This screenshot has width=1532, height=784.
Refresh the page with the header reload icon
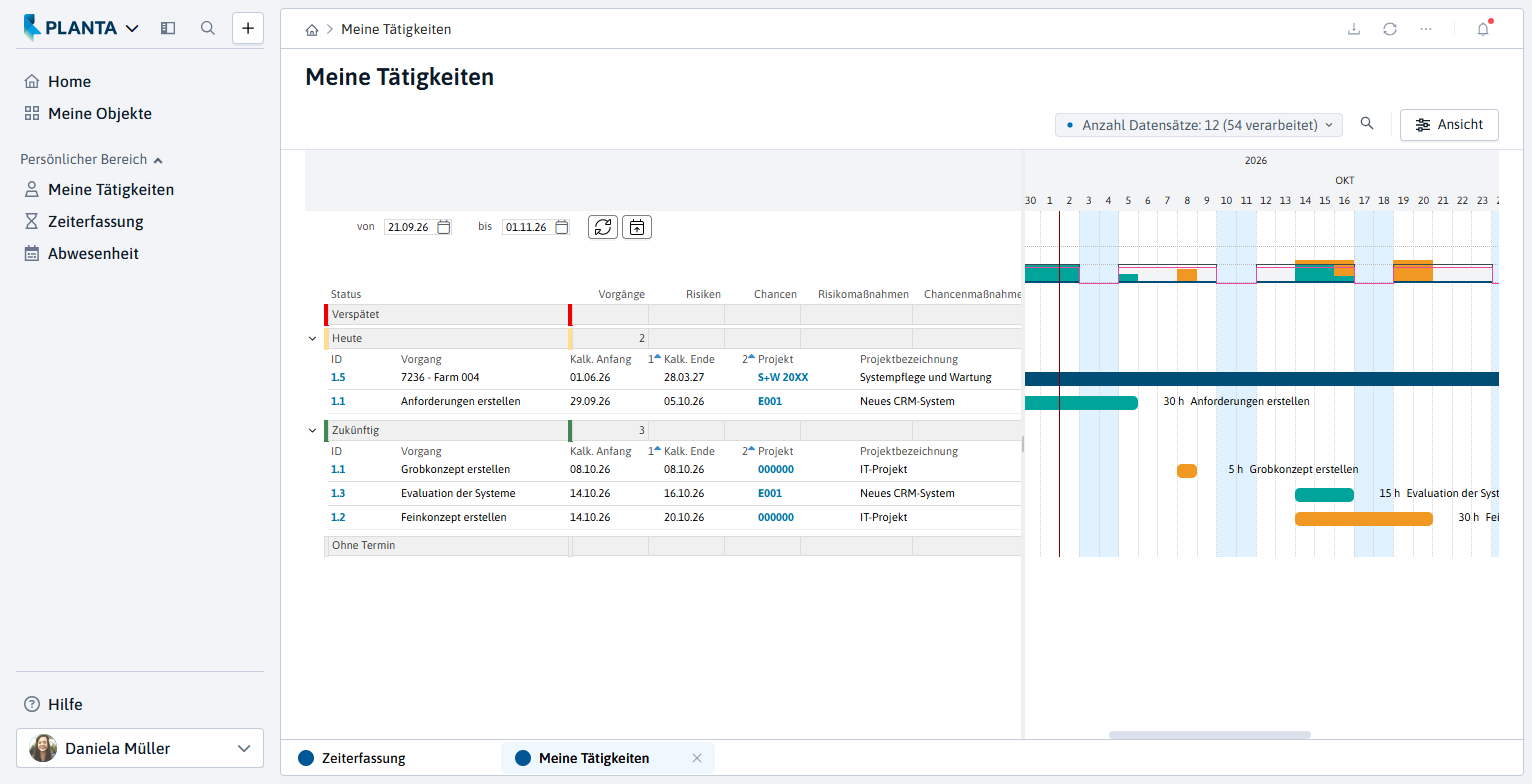[1390, 29]
